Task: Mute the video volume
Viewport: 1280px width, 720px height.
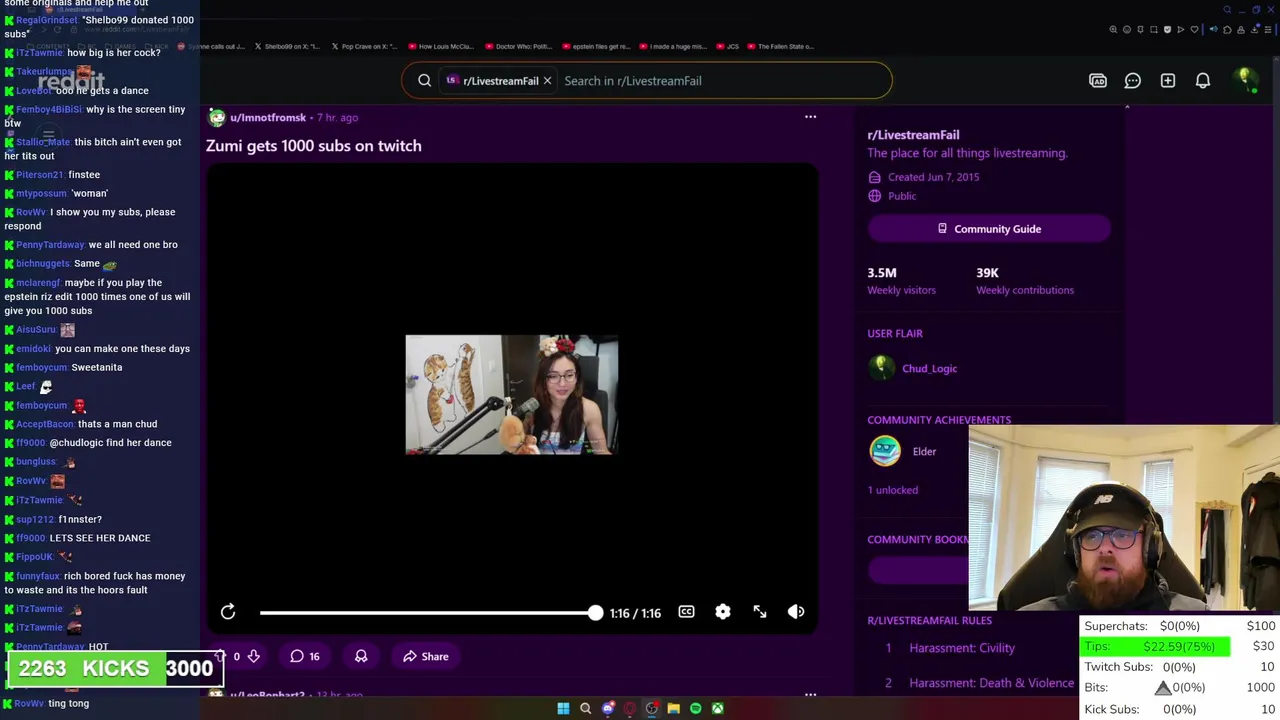Action: (796, 612)
